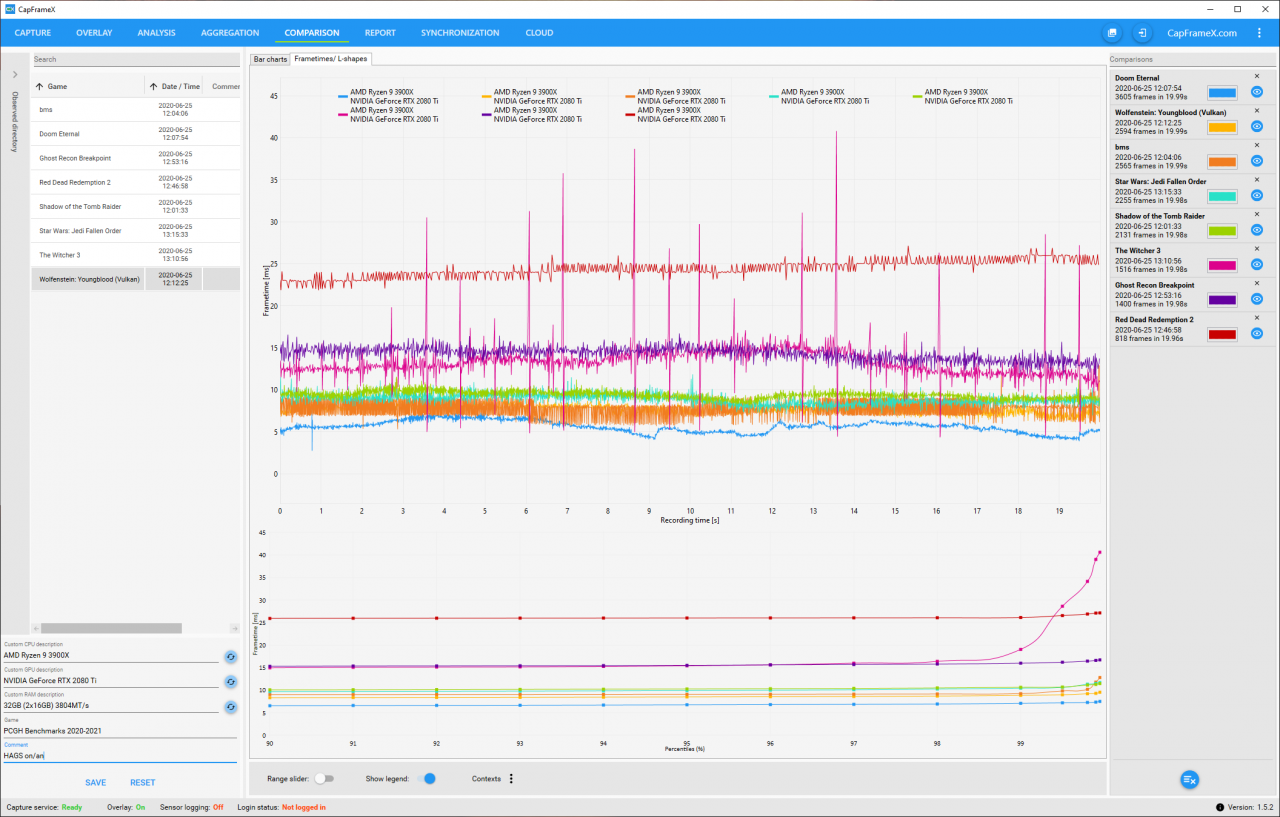Select the Ghost Recon Breakpoint record row
This screenshot has height=817, width=1280.
135,158
